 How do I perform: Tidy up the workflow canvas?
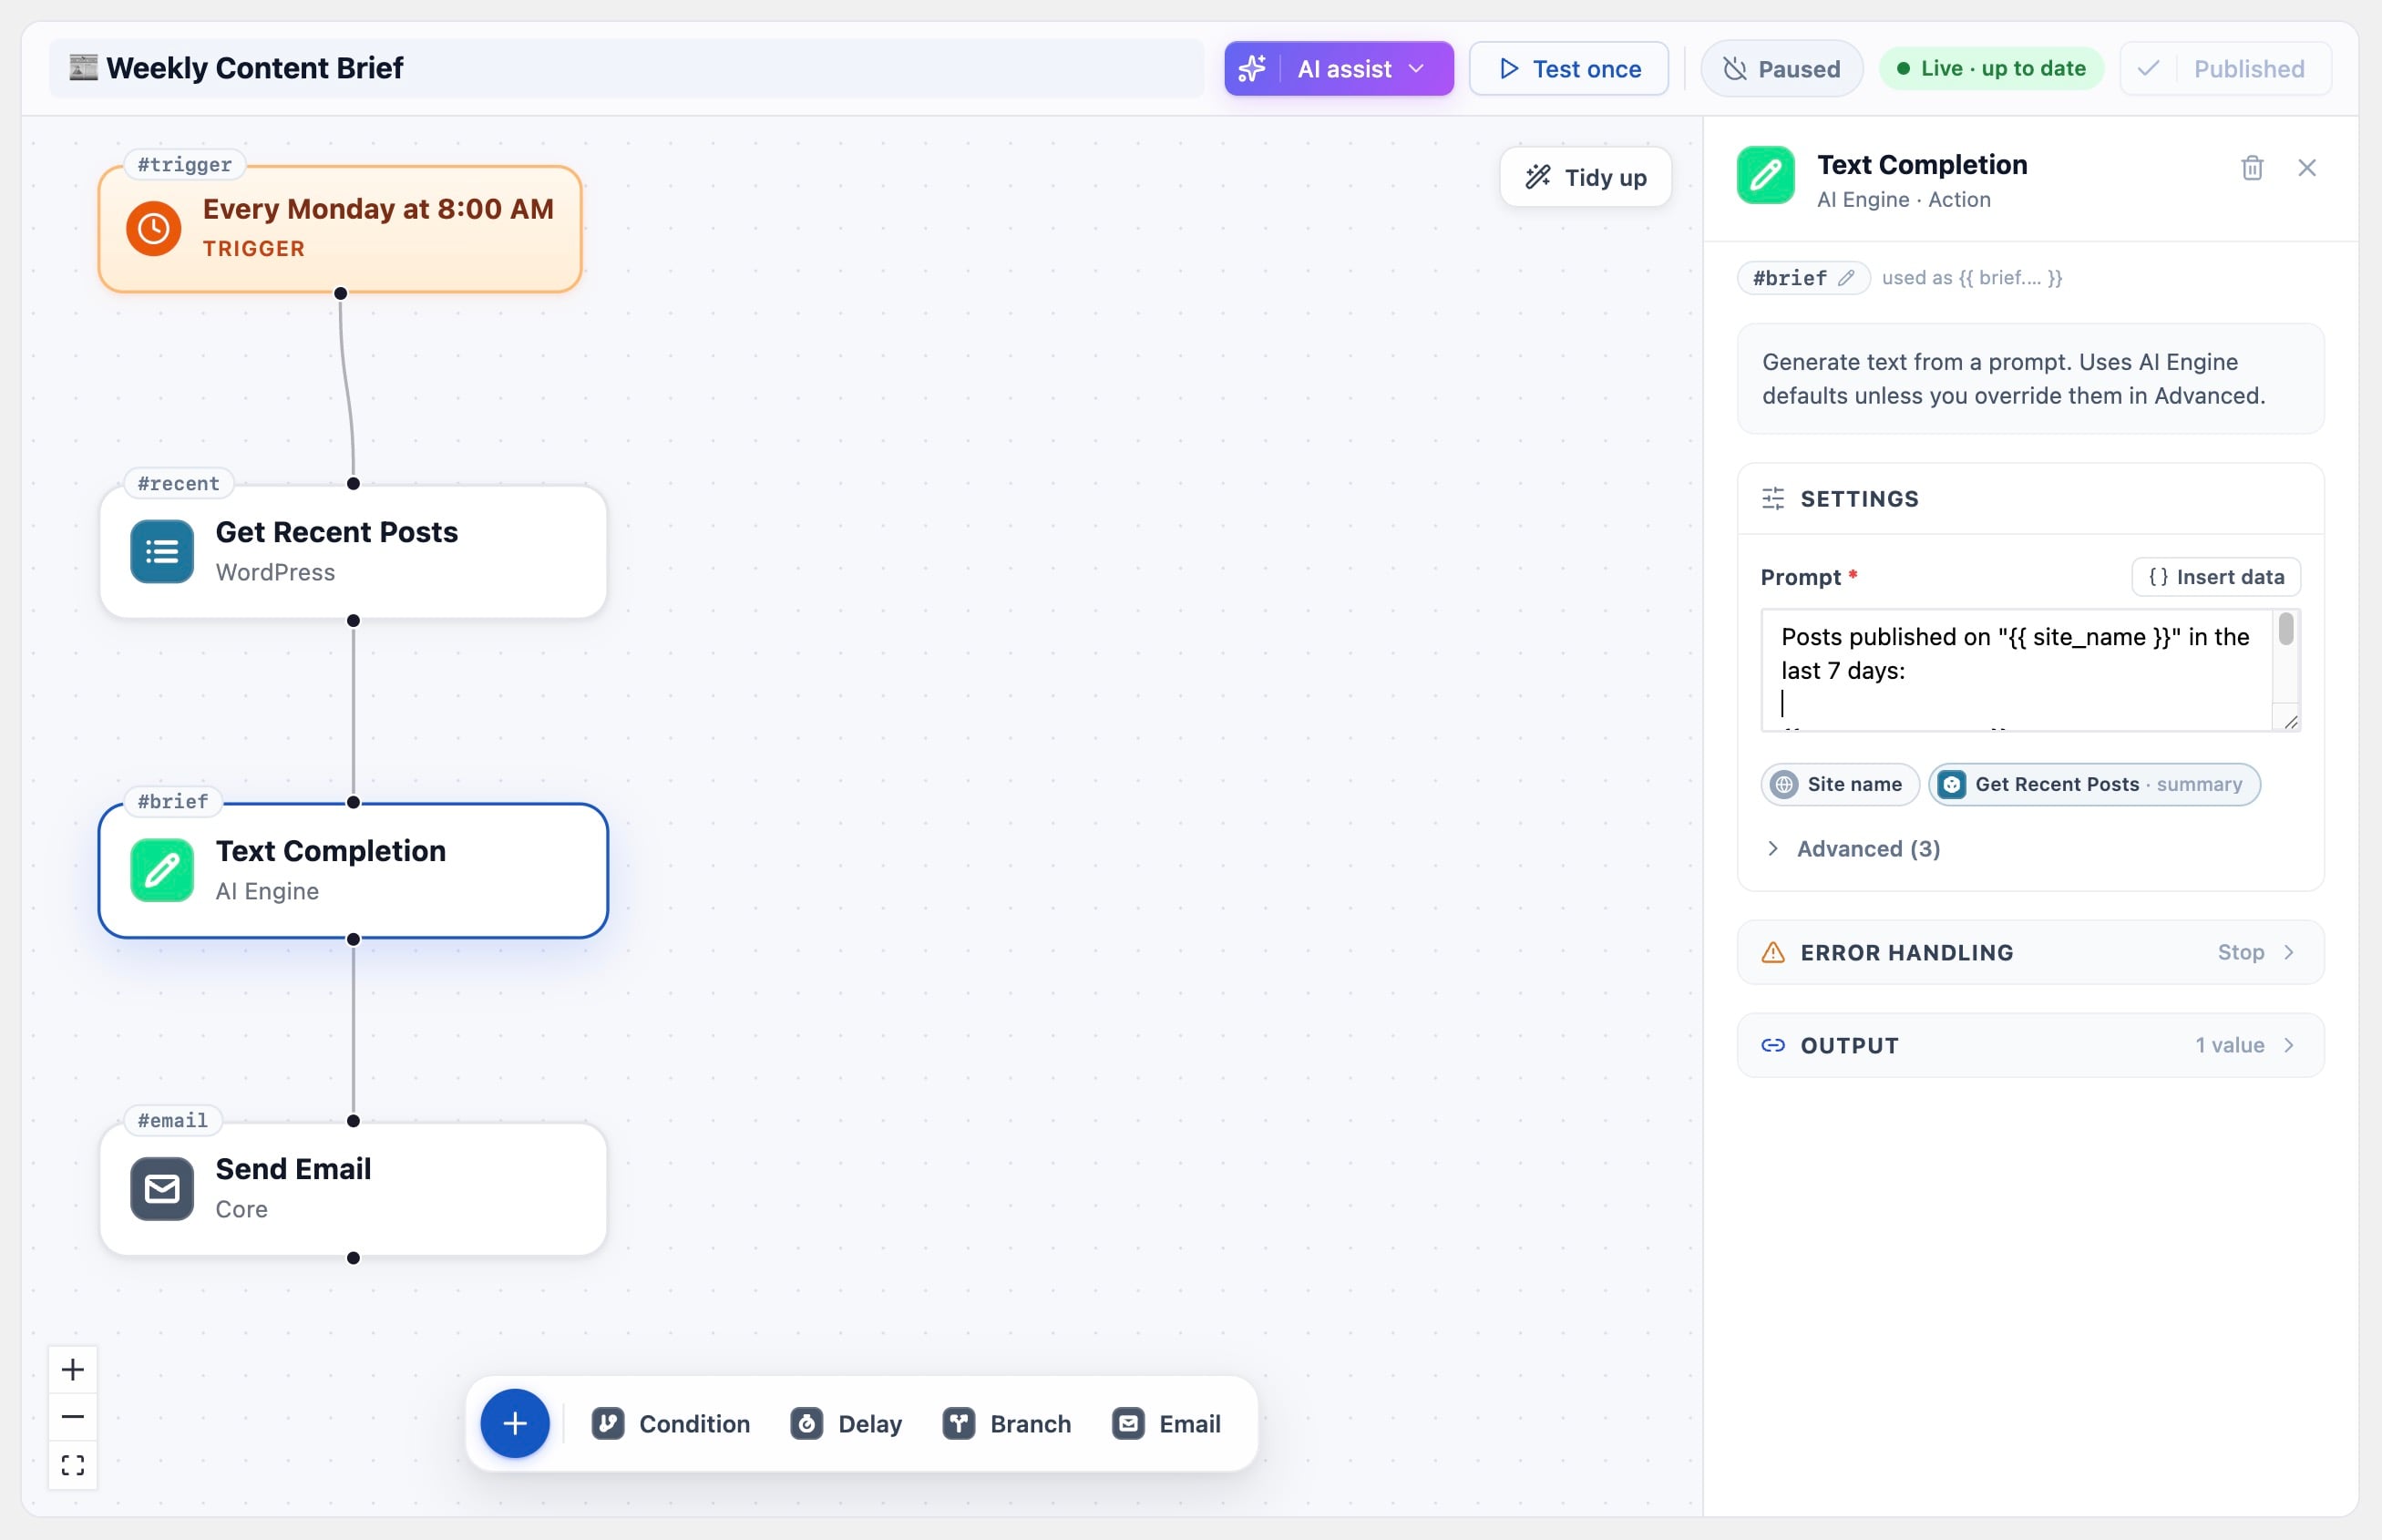pos(1585,177)
